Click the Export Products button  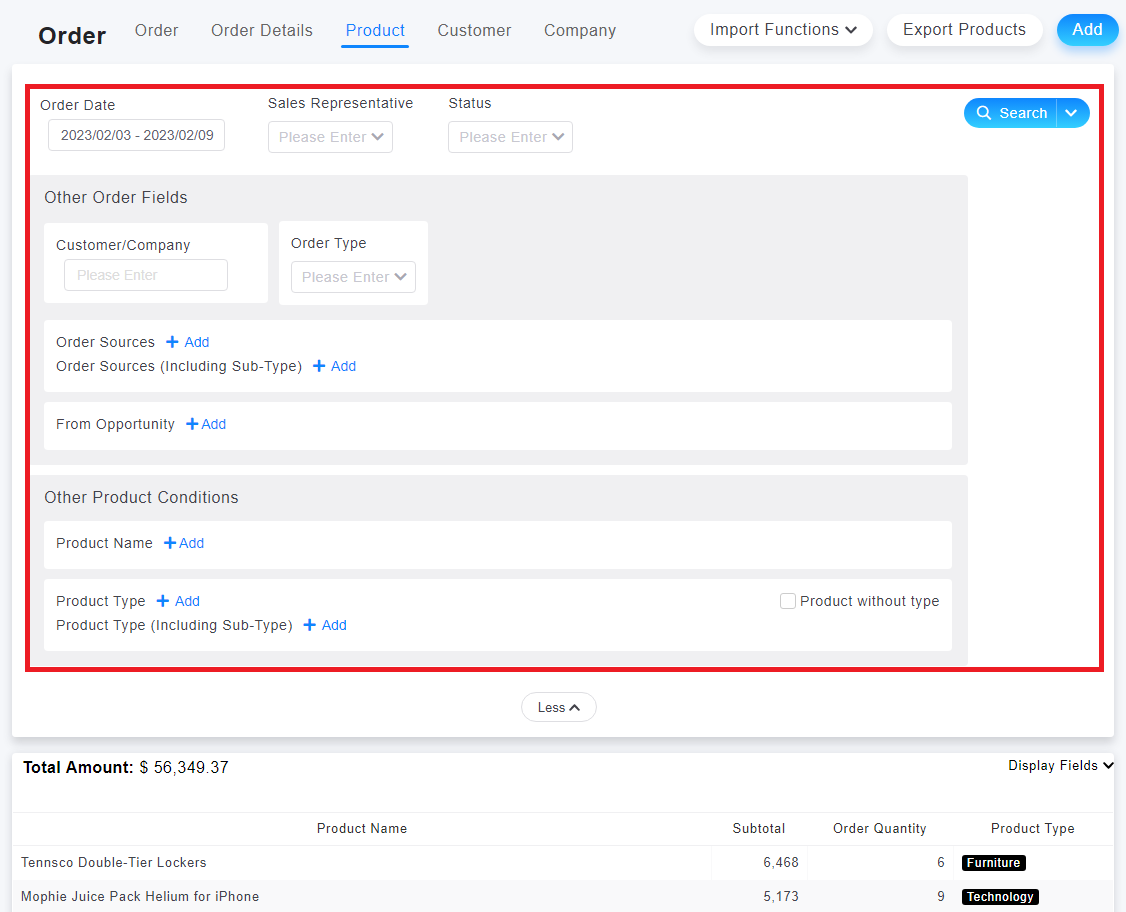coord(964,30)
